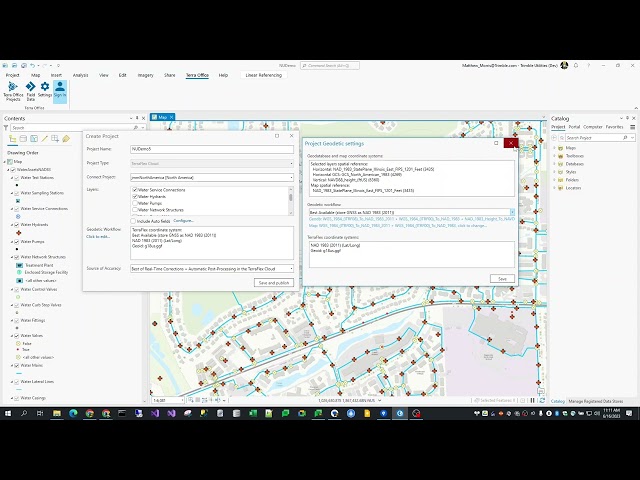Open File Explorer from the taskbar
Viewport: 640px width, 480px height.
(x=57, y=413)
